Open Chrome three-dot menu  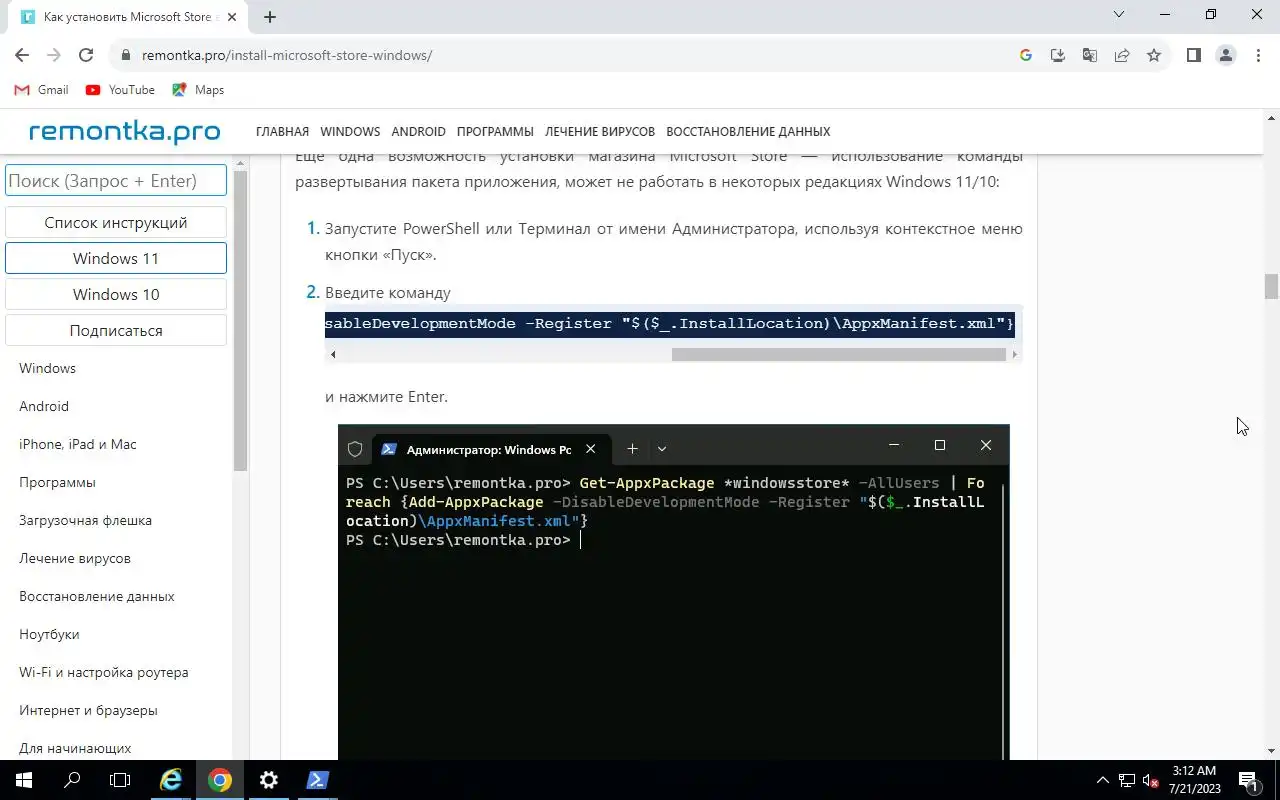pyautogui.click(x=1258, y=56)
